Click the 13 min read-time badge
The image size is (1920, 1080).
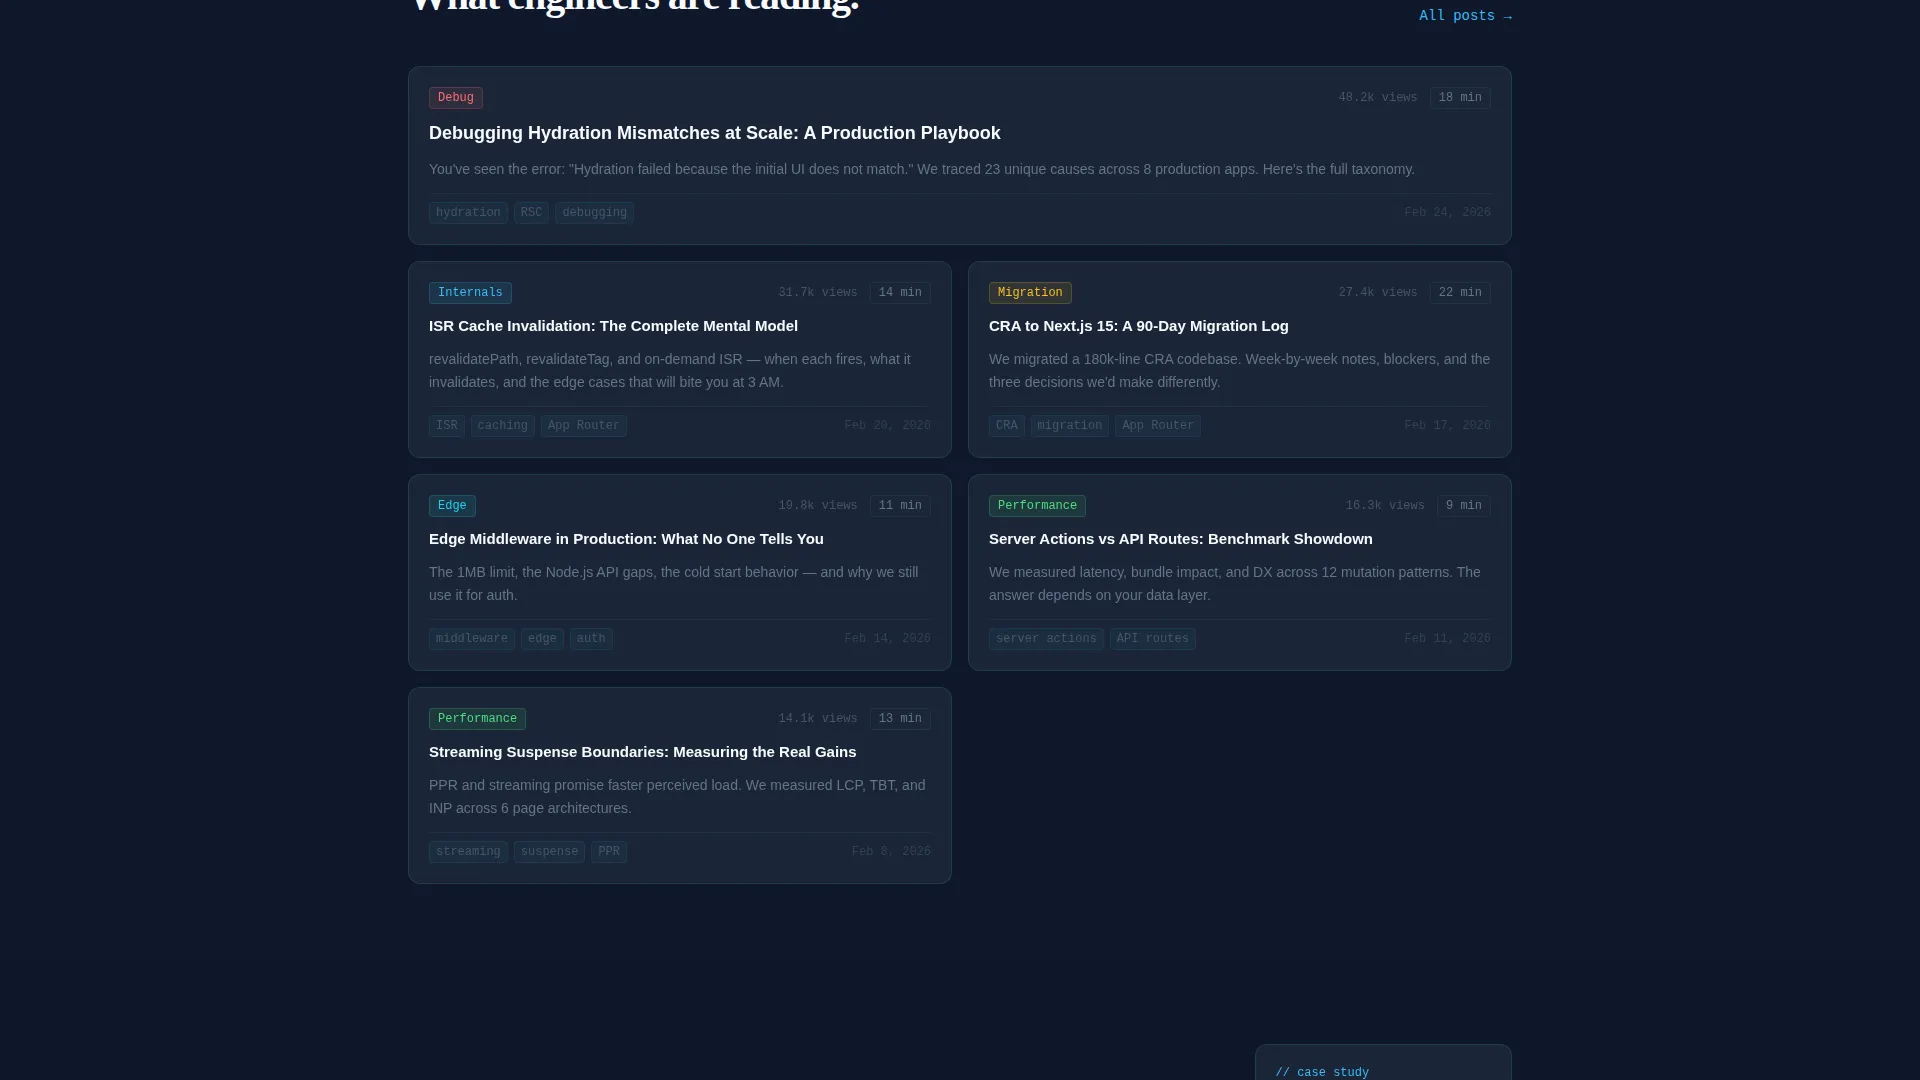click(900, 719)
